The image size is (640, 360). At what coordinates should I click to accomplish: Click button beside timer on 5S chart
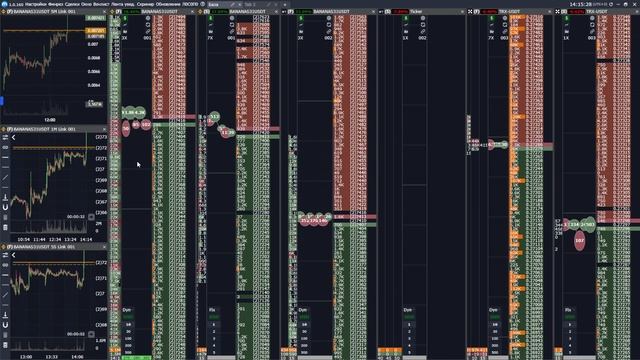coord(91,334)
